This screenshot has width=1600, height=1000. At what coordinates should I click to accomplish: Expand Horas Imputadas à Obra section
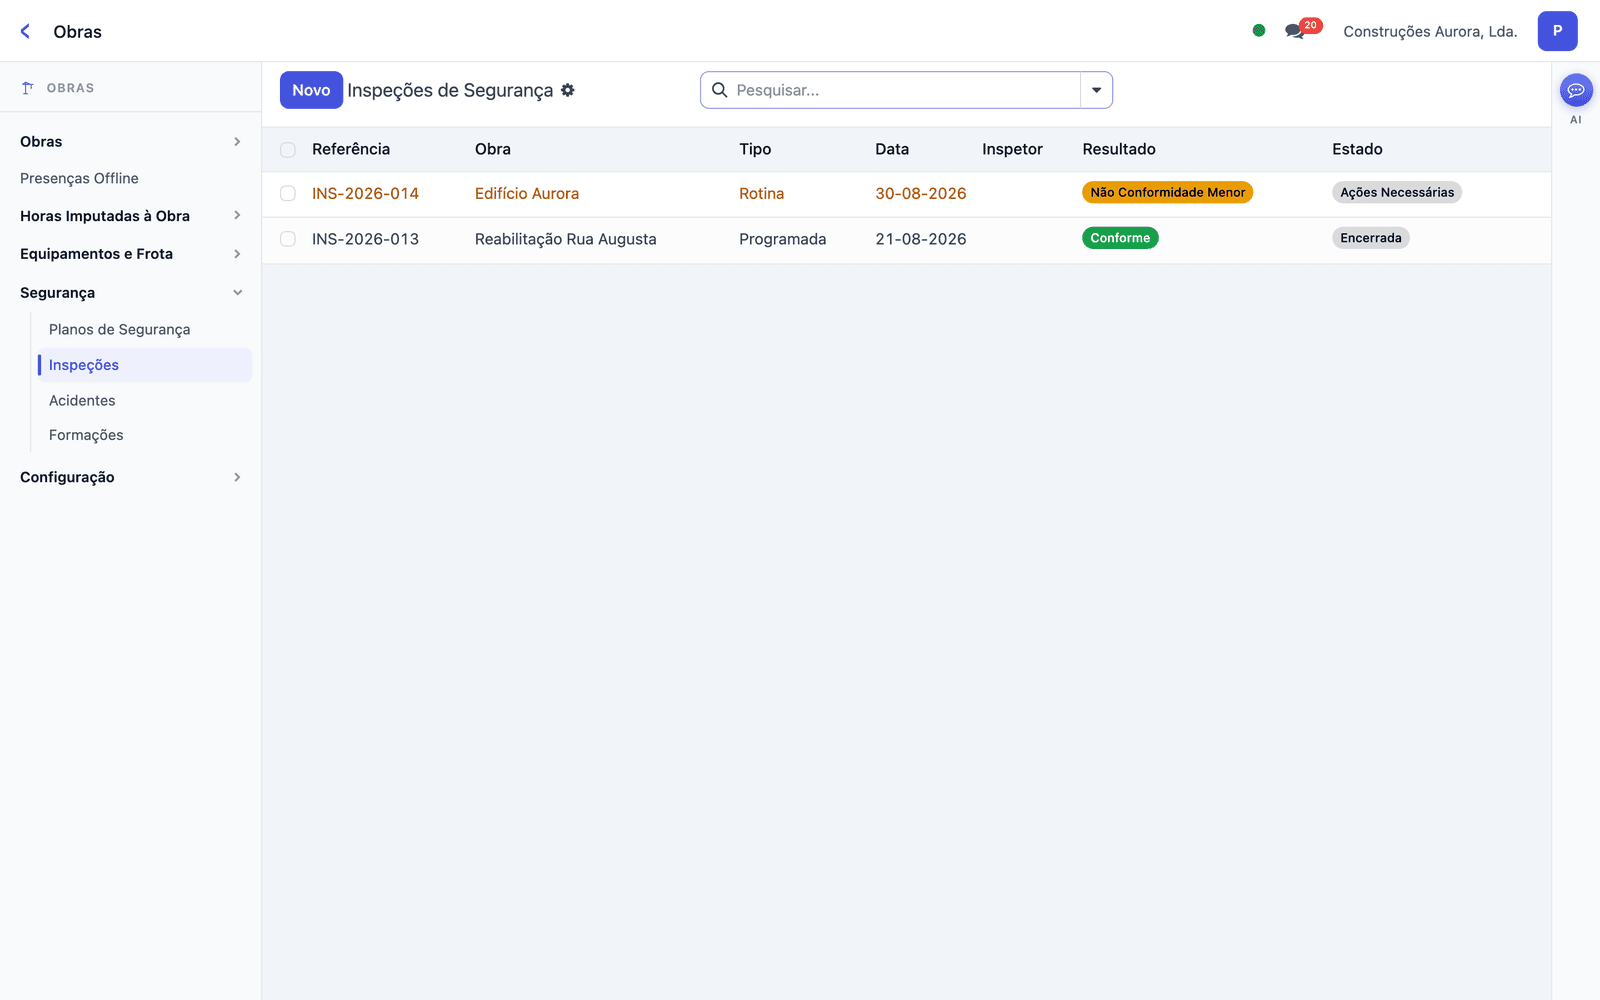coord(130,216)
